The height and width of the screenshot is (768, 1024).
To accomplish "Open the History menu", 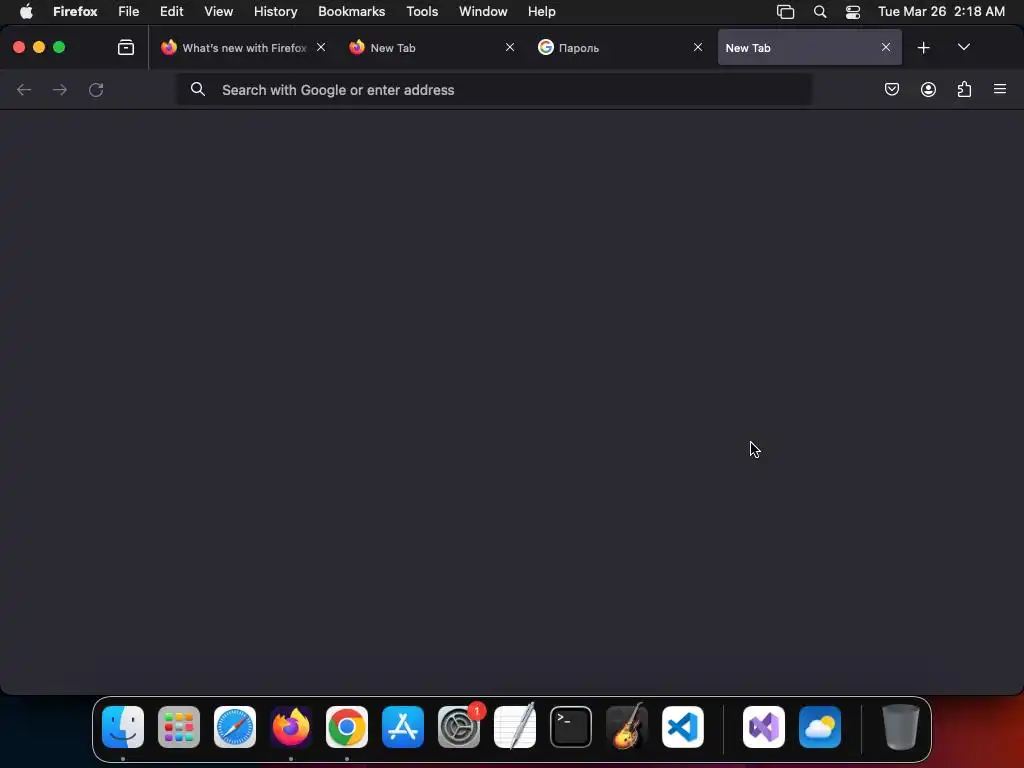I will [275, 11].
